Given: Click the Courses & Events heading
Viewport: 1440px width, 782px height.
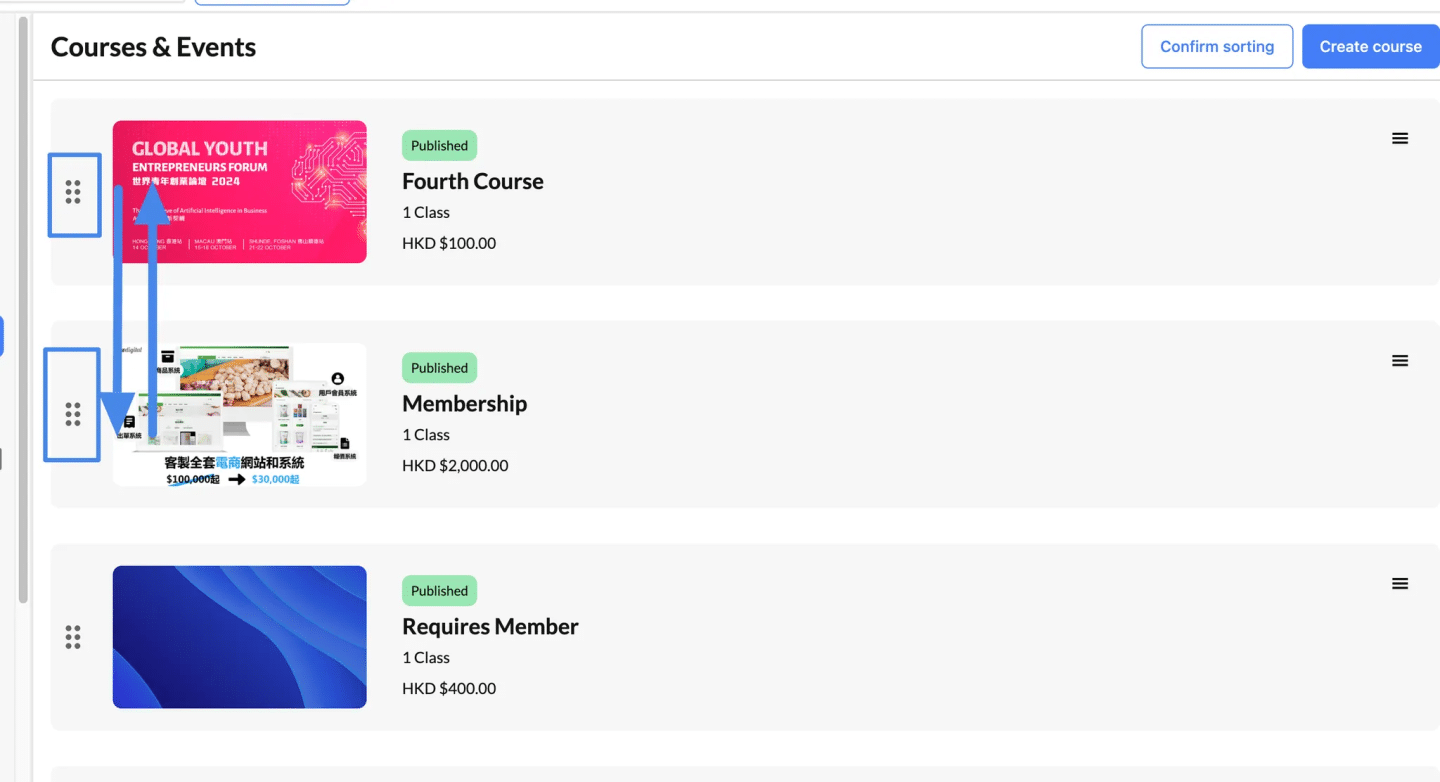Looking at the screenshot, I should [153, 47].
